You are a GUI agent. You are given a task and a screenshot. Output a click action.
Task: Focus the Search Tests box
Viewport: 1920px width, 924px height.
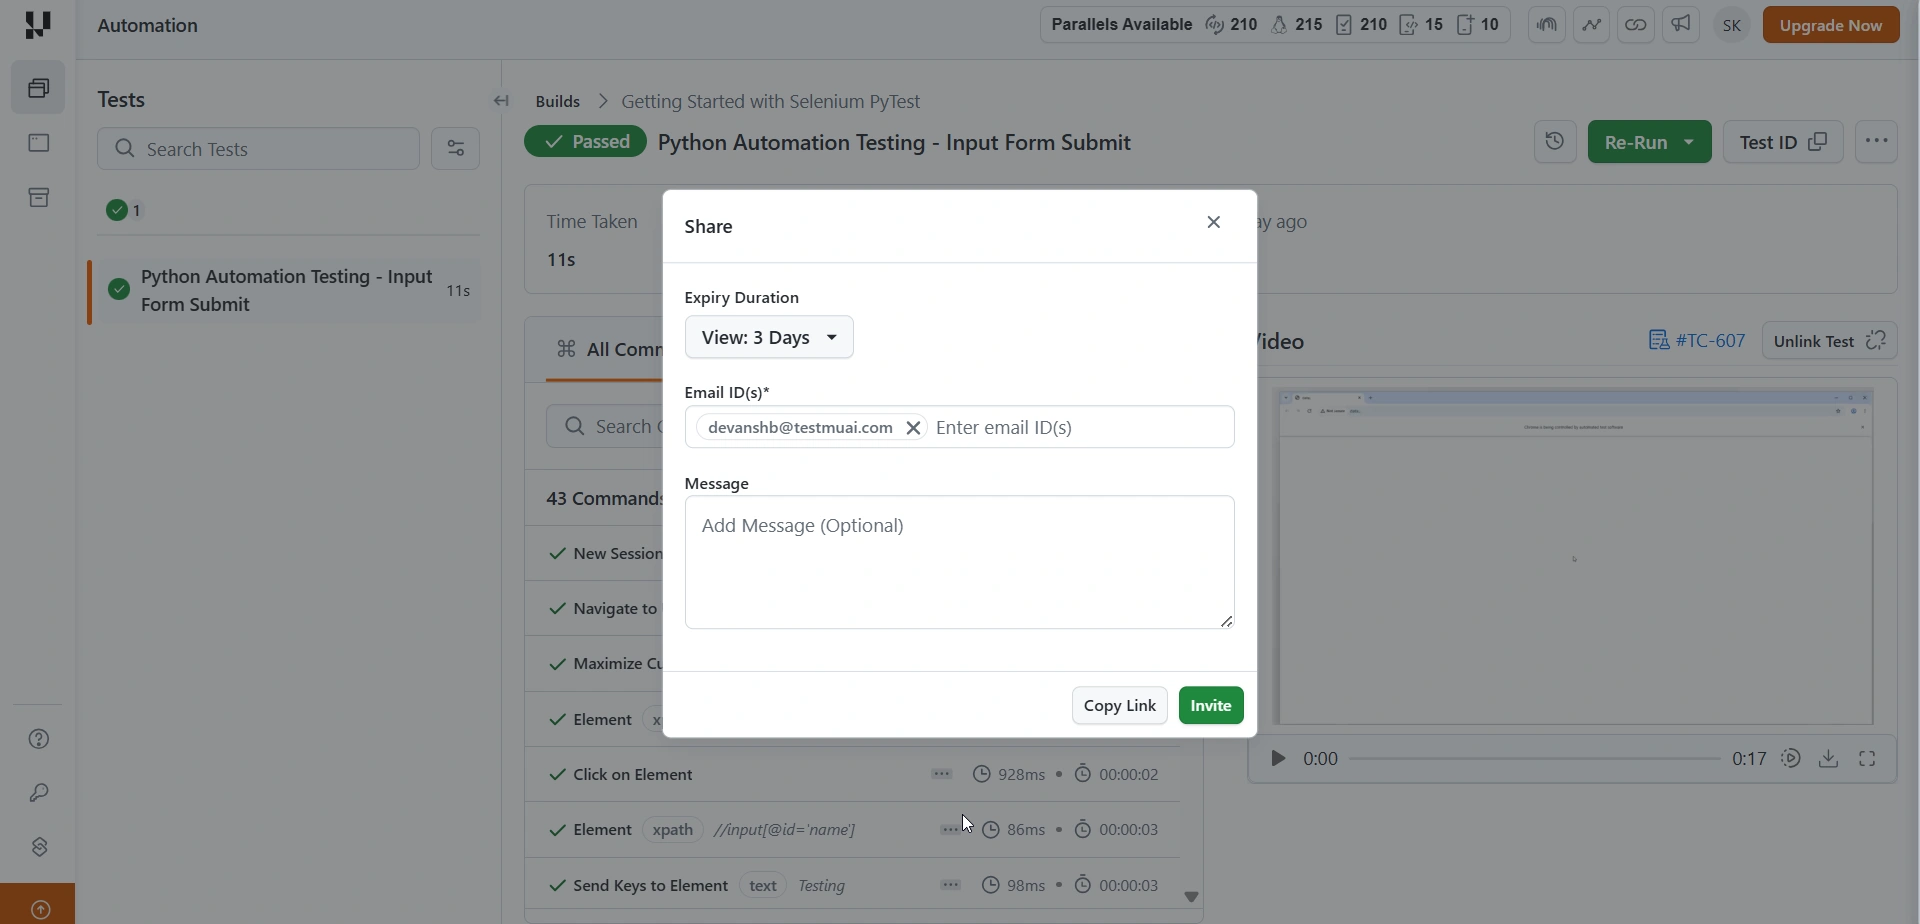[x=258, y=149]
